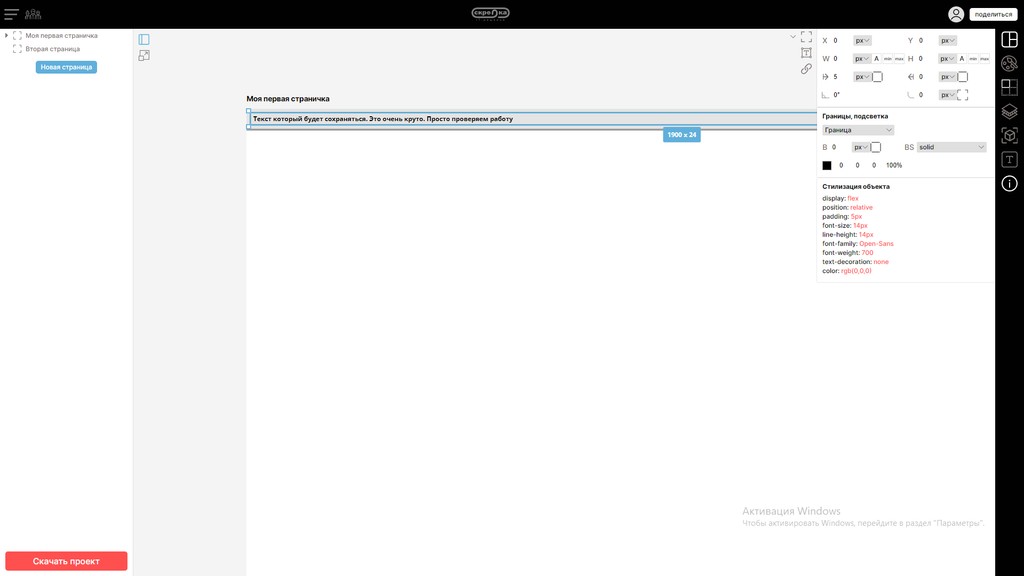Click the color: rgb(0,0,0) style line
Viewport: 1024px width, 576px height.
(847, 271)
